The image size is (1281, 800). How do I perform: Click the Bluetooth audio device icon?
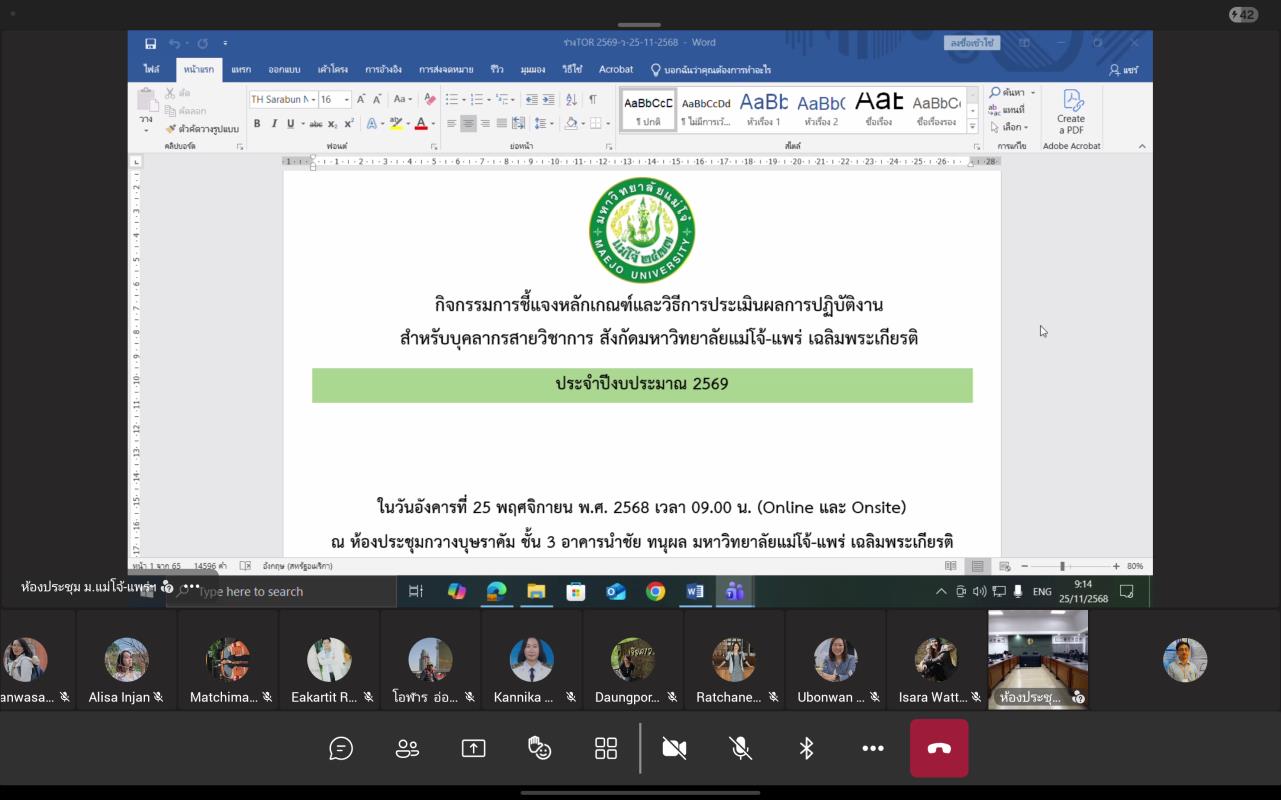(806, 748)
